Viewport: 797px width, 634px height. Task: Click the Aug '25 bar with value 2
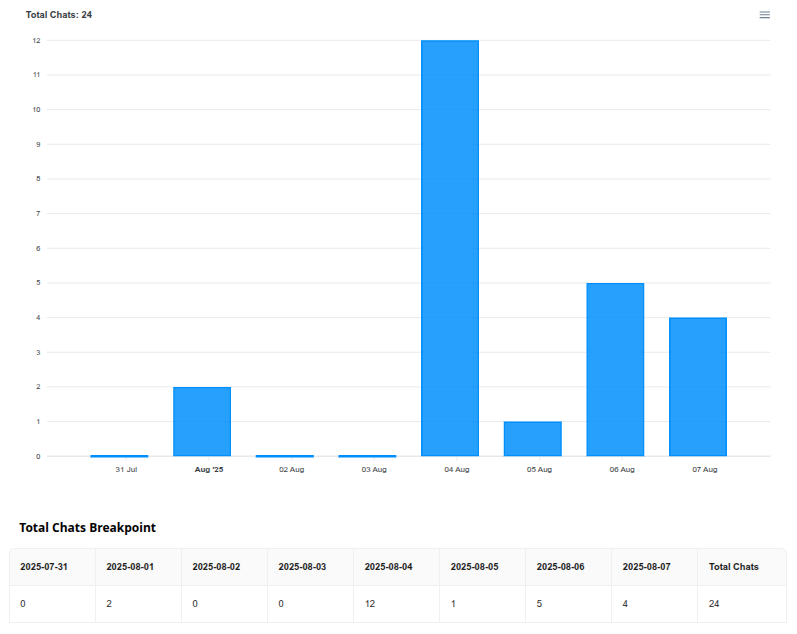[202, 421]
